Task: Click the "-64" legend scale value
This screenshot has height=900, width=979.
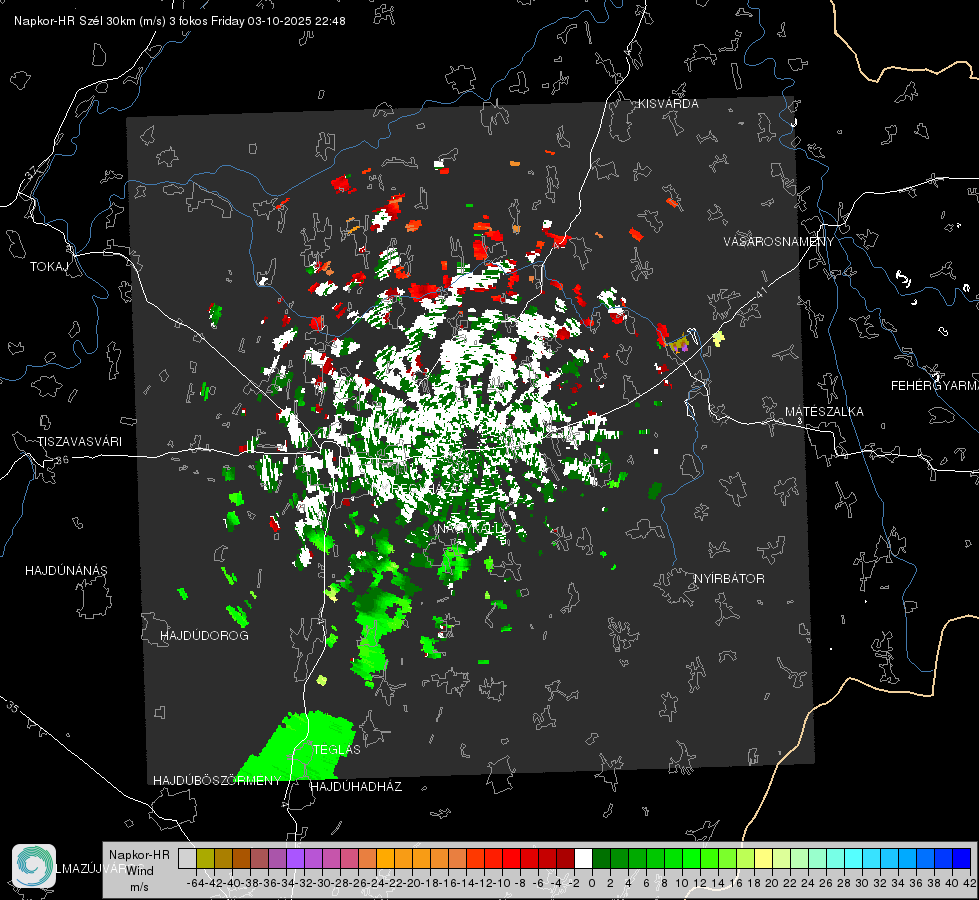Action: [196, 883]
